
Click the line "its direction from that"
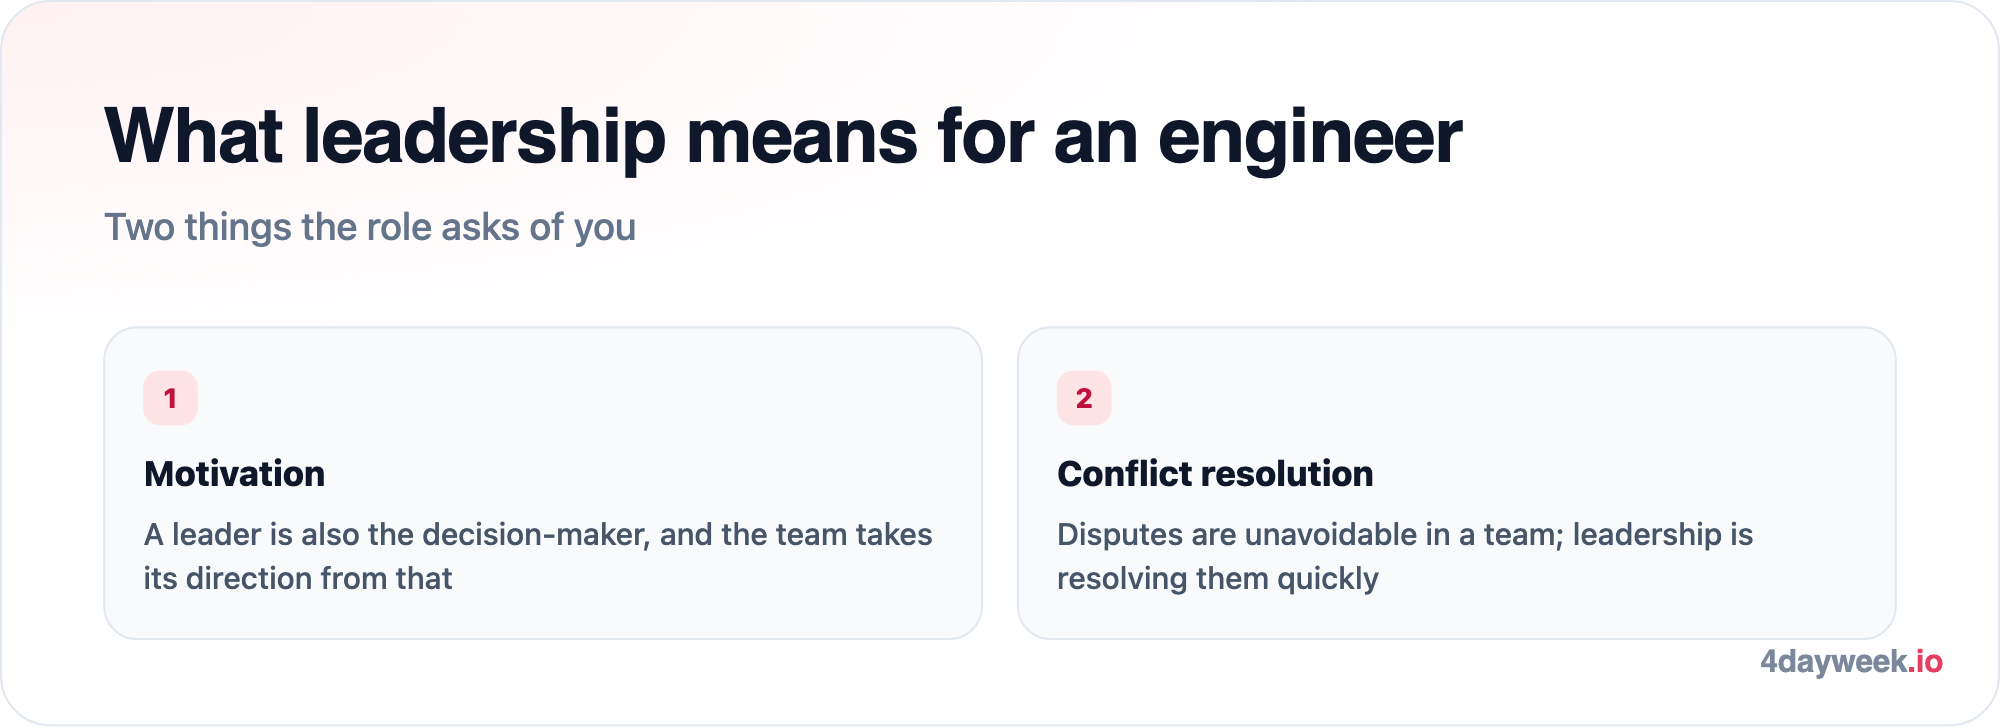coord(298,578)
